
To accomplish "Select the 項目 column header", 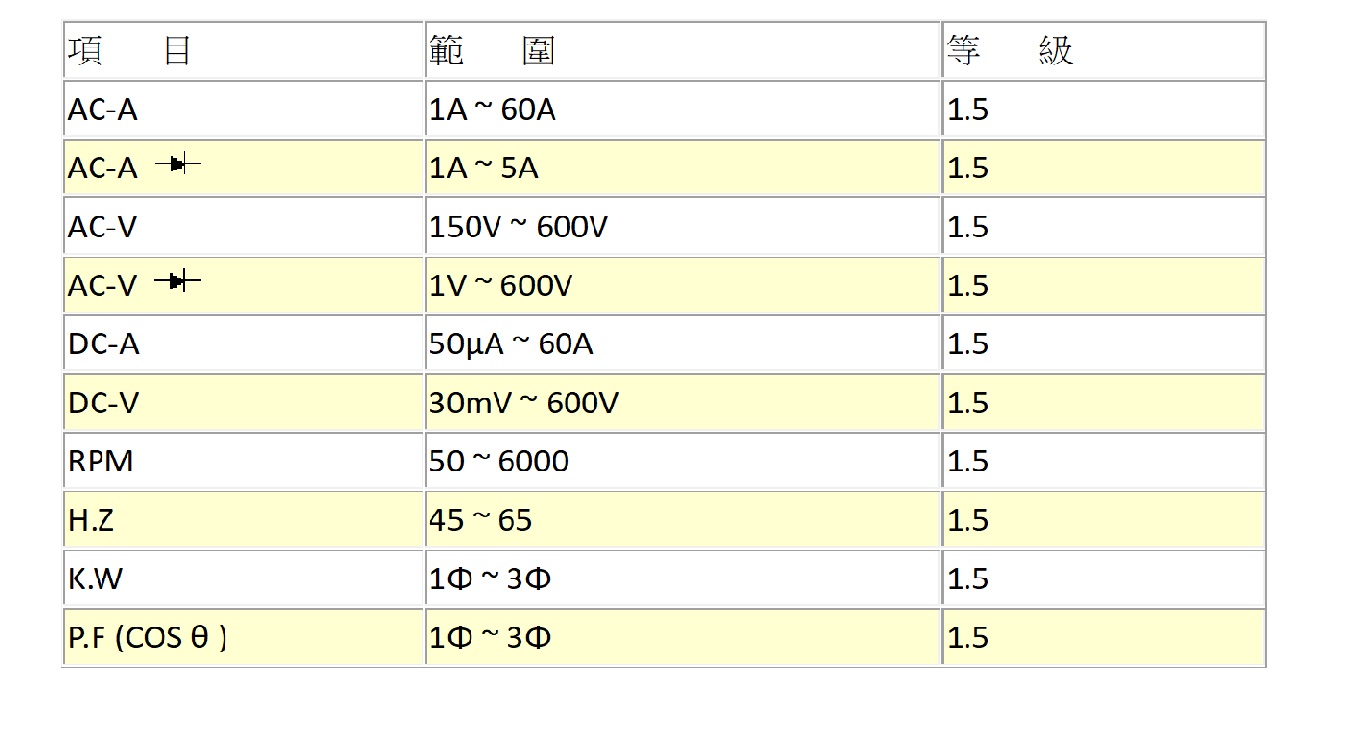I will click(x=243, y=50).
